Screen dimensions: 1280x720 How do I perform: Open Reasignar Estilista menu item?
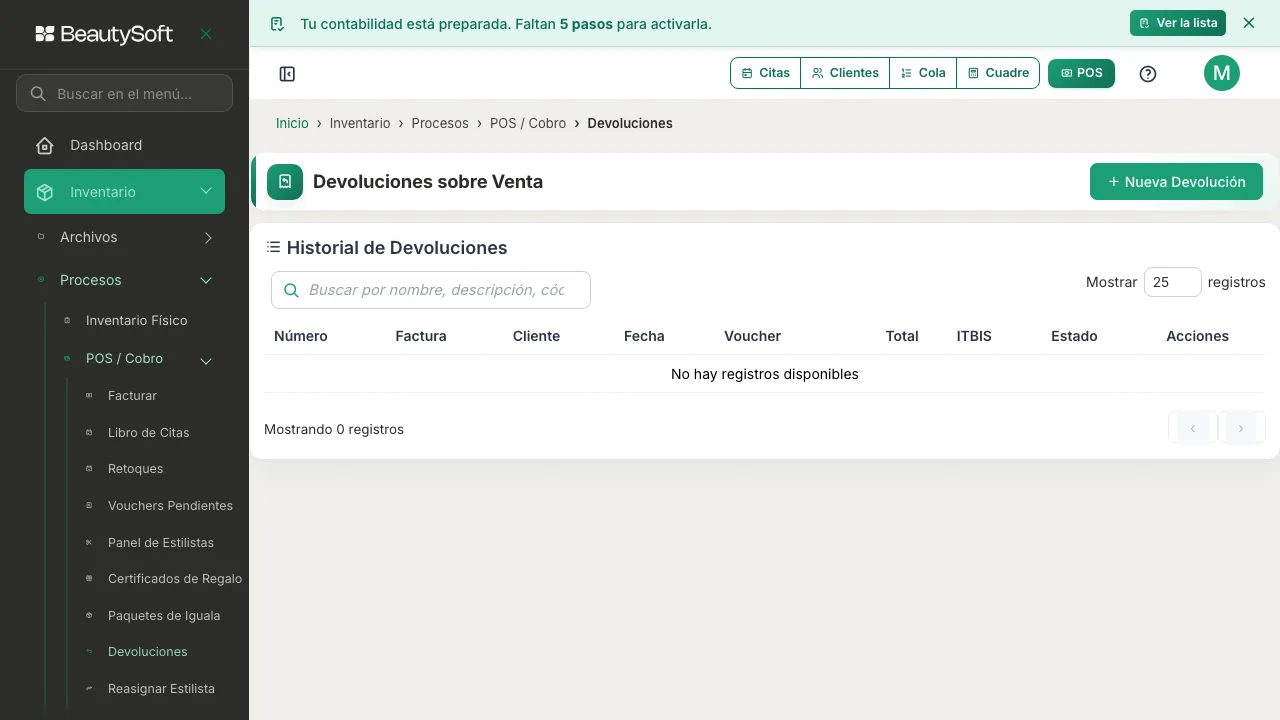click(x=160, y=688)
